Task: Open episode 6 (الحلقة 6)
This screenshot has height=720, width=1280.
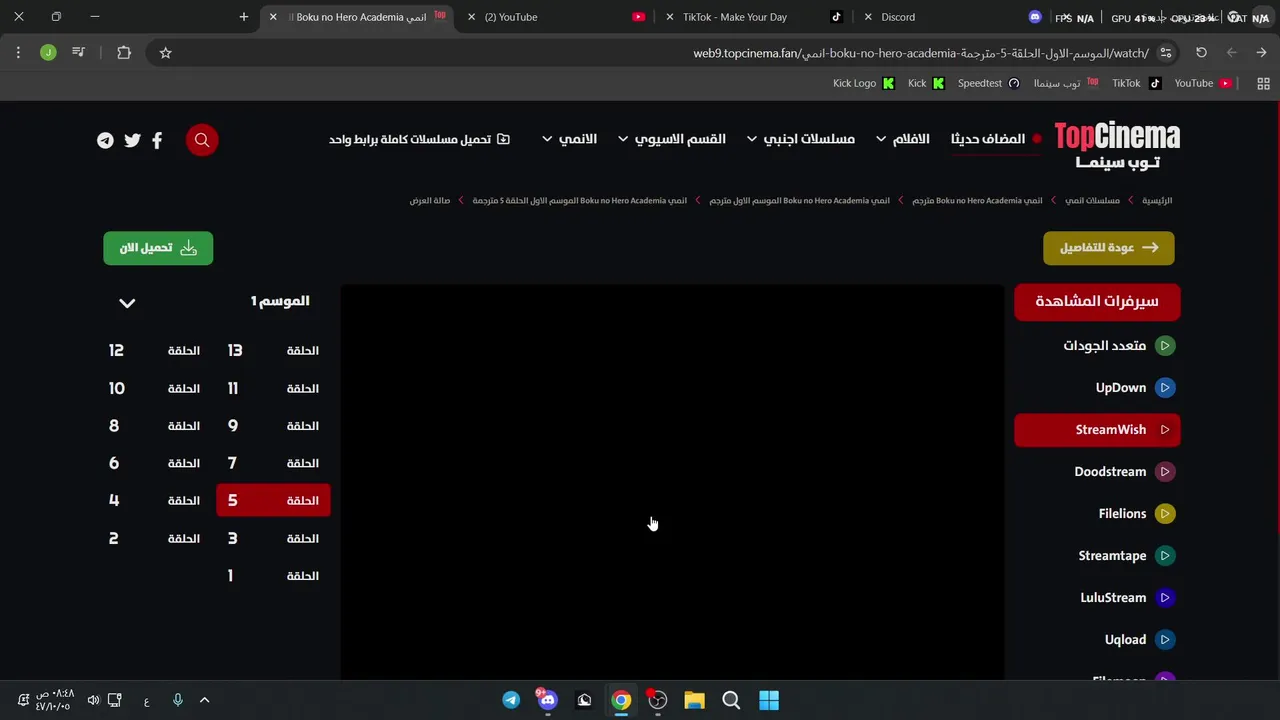Action: (x=155, y=463)
